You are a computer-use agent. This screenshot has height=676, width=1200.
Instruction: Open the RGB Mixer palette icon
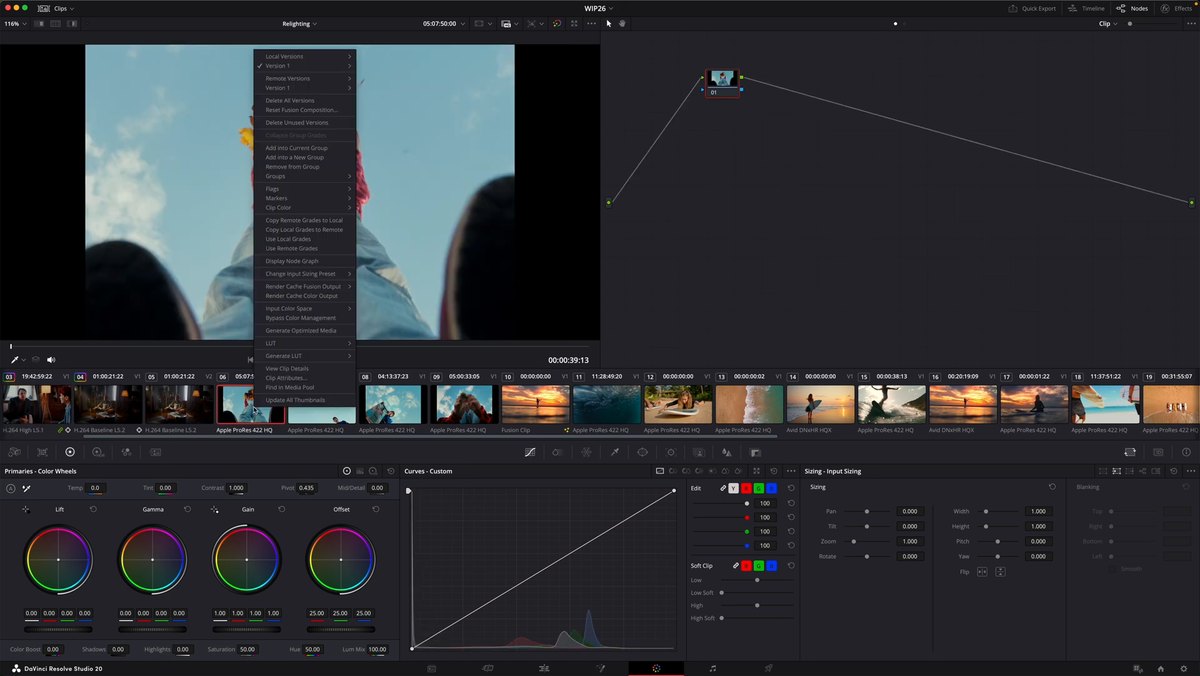(126, 452)
